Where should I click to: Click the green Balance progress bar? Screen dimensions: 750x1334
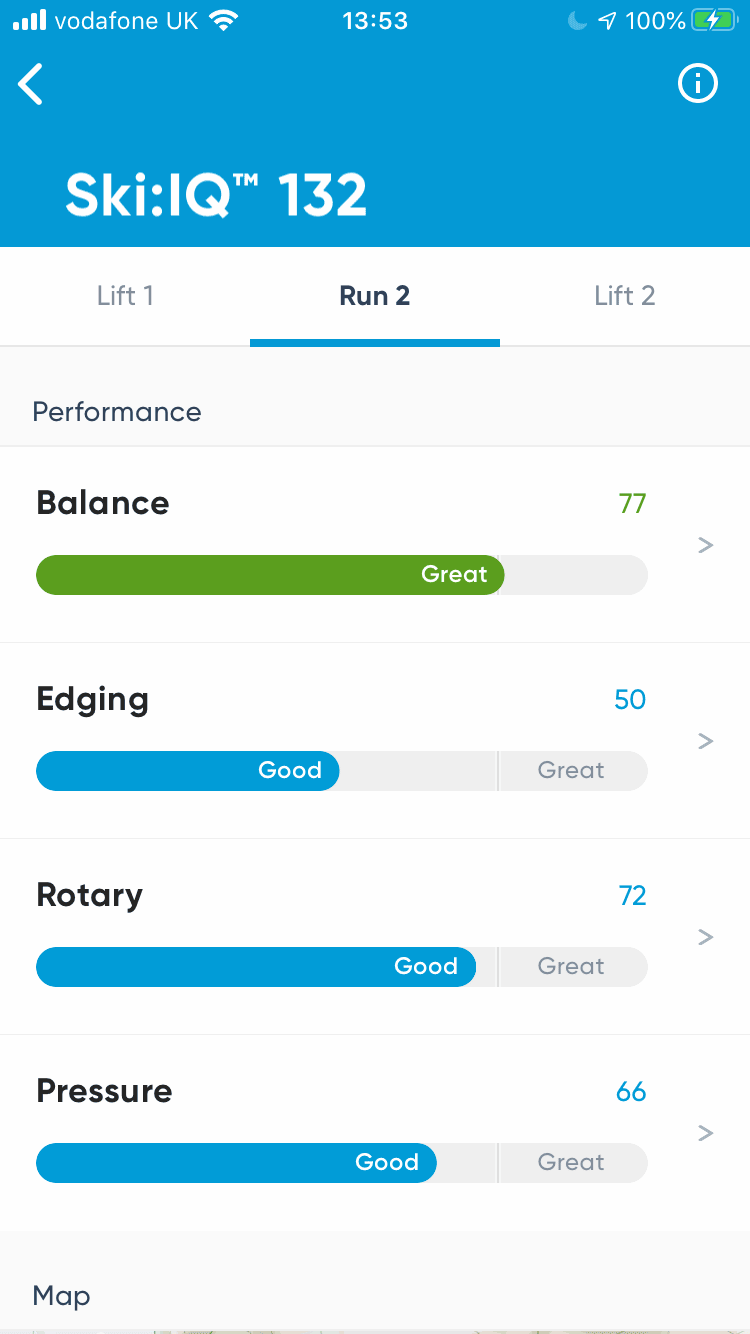269,575
